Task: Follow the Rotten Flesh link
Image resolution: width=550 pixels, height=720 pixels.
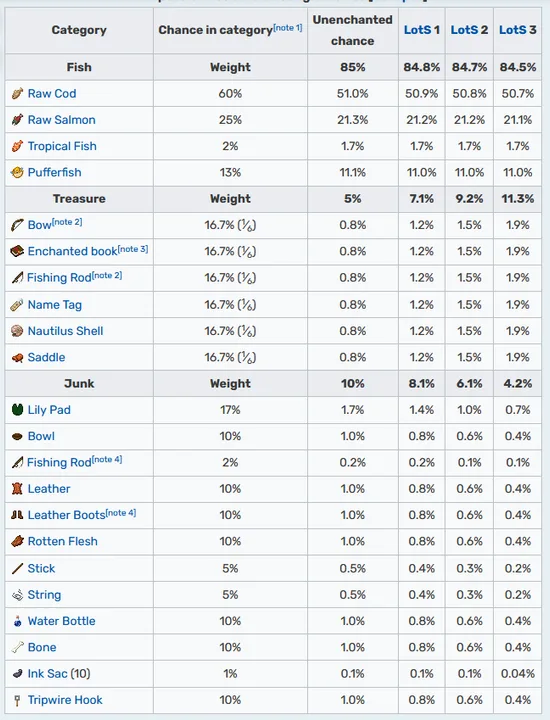Action: point(62,541)
